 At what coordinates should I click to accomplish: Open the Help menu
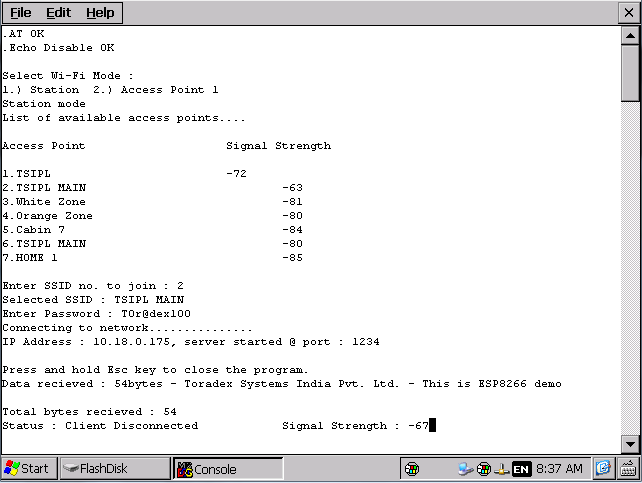(x=99, y=13)
